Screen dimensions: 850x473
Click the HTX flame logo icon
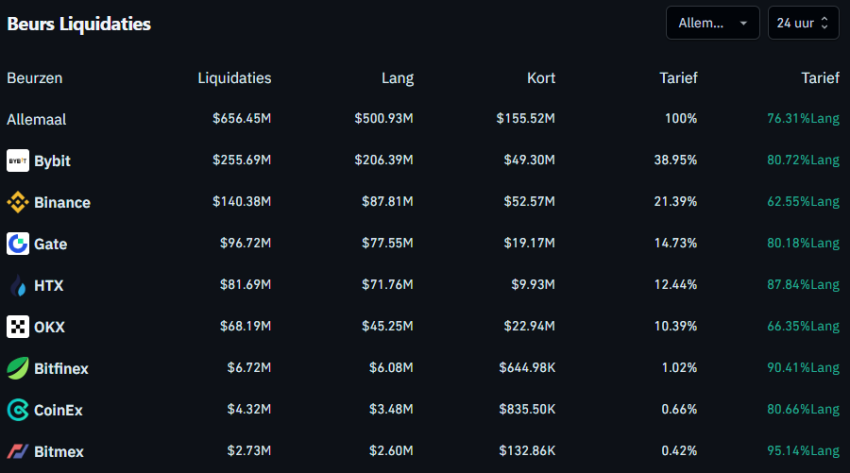click(x=18, y=286)
